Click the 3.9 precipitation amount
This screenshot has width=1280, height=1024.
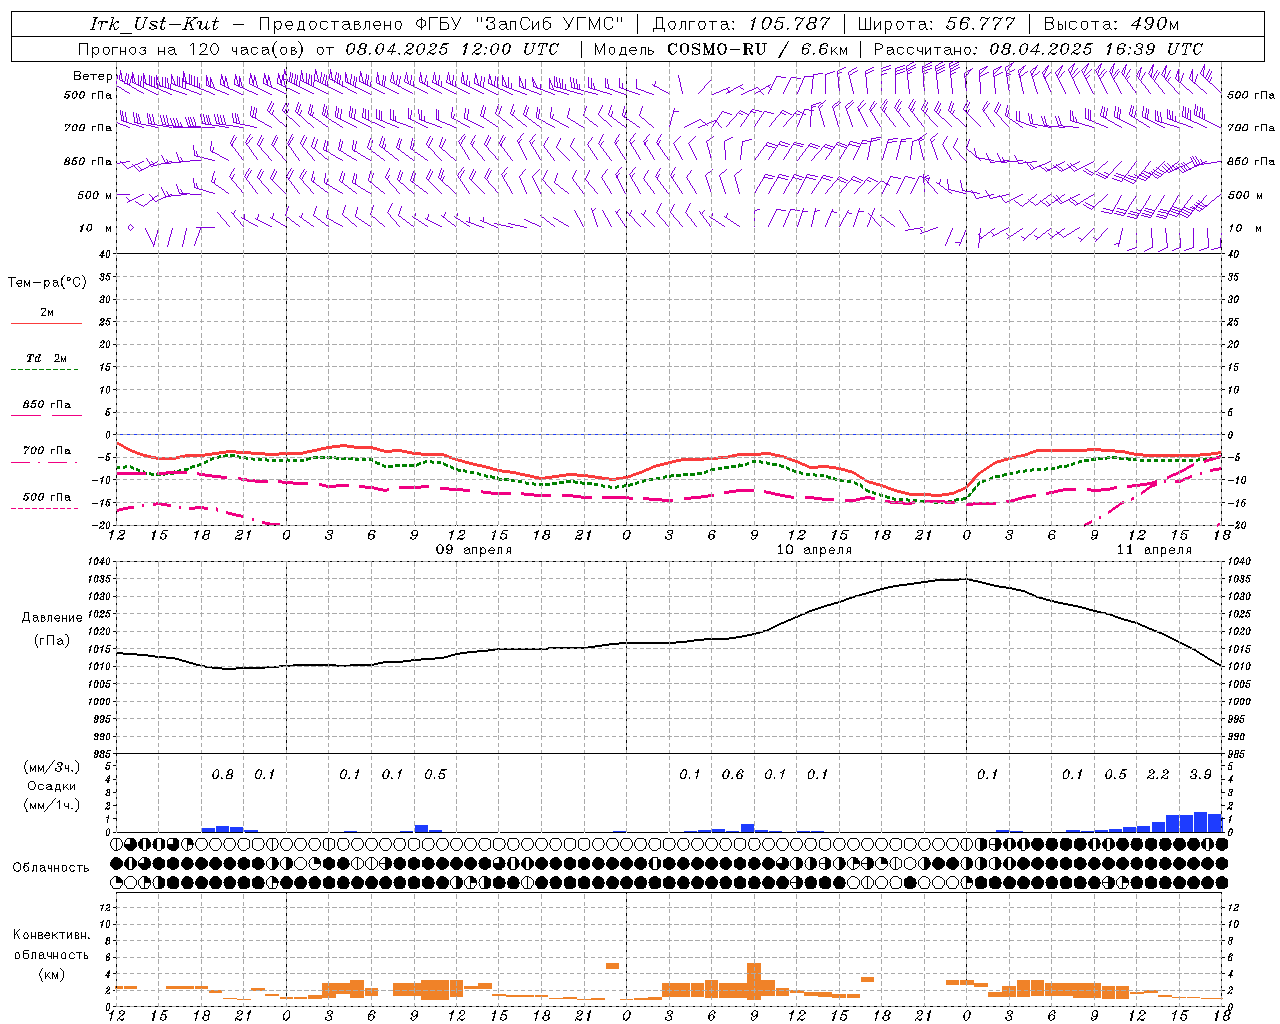(x=1201, y=775)
